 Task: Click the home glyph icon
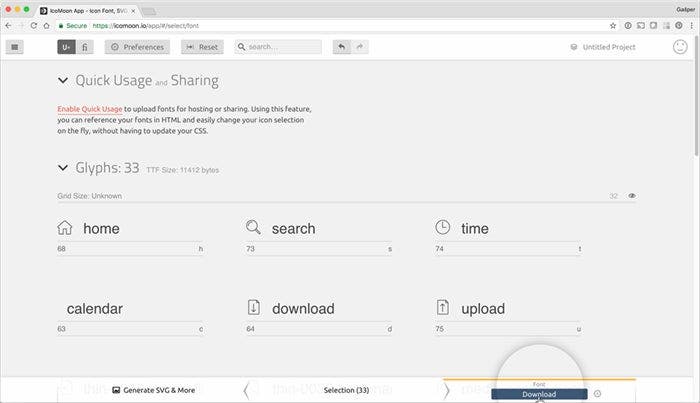(x=66, y=228)
